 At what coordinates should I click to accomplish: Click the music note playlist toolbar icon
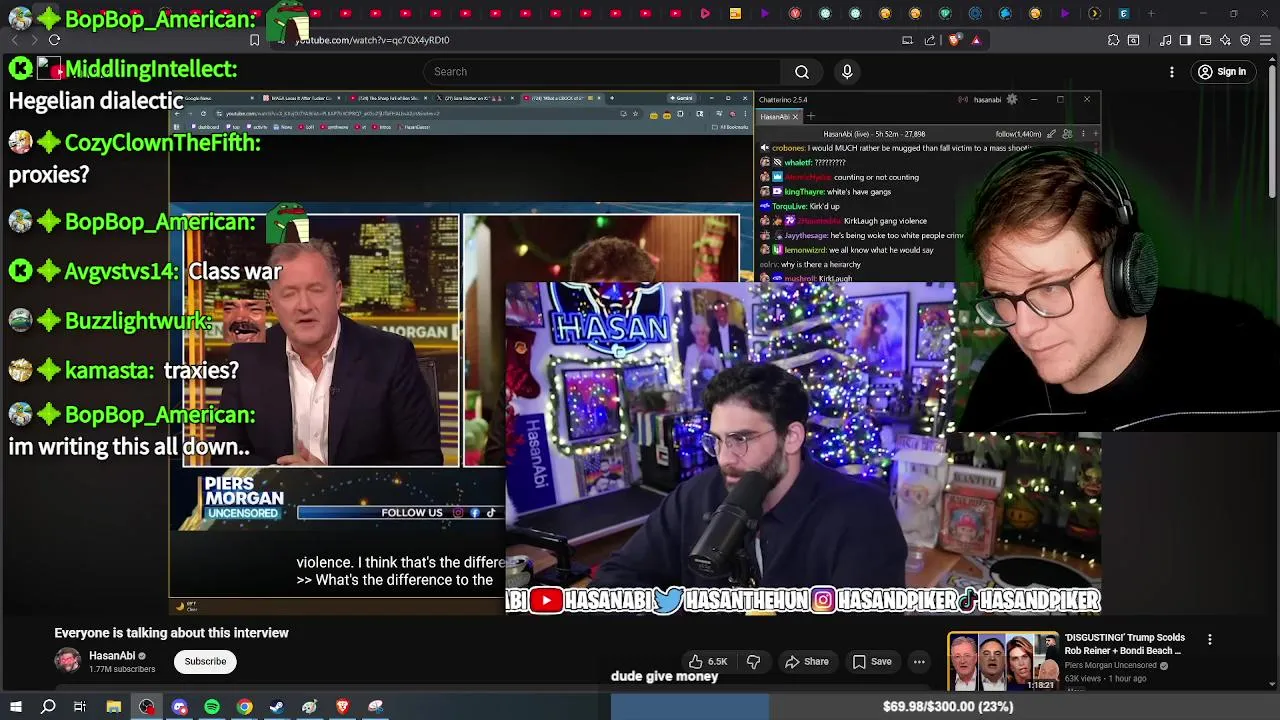pos(1165,40)
